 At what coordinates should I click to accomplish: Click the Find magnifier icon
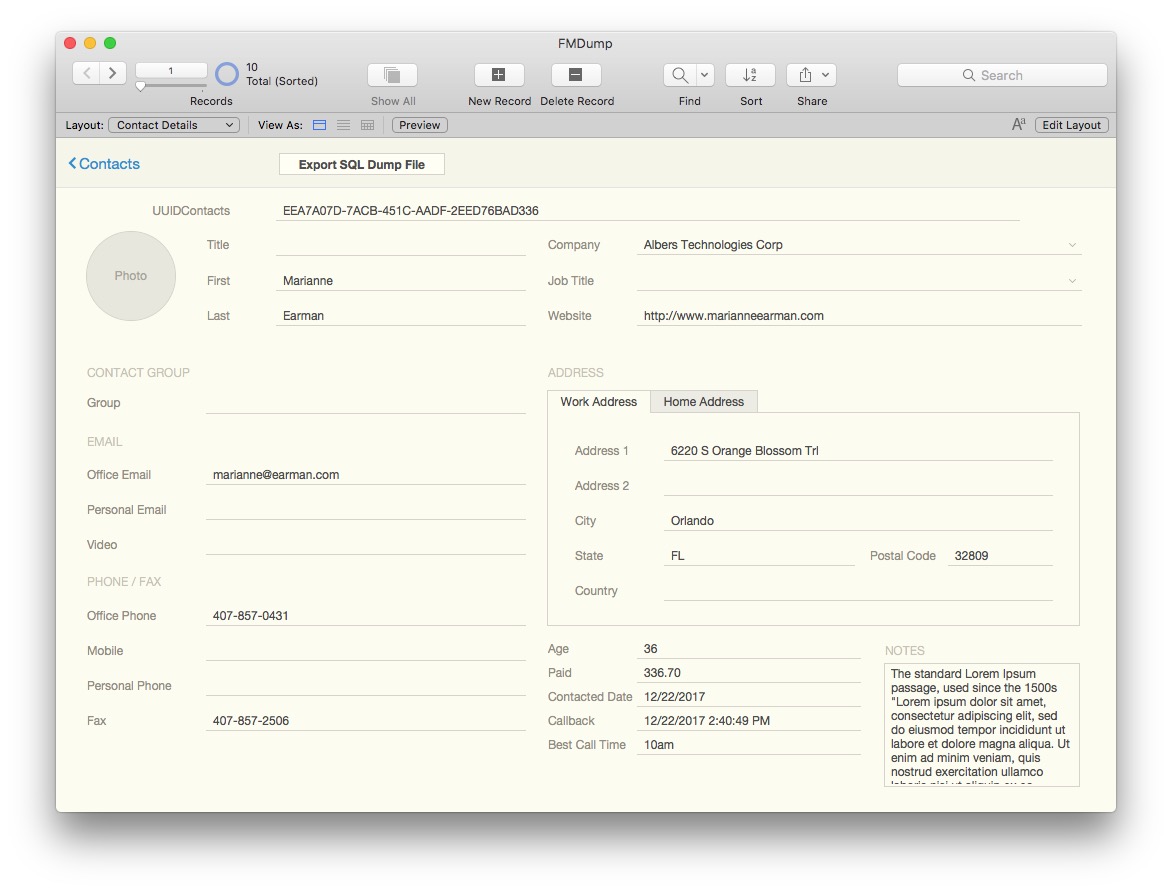click(x=680, y=75)
